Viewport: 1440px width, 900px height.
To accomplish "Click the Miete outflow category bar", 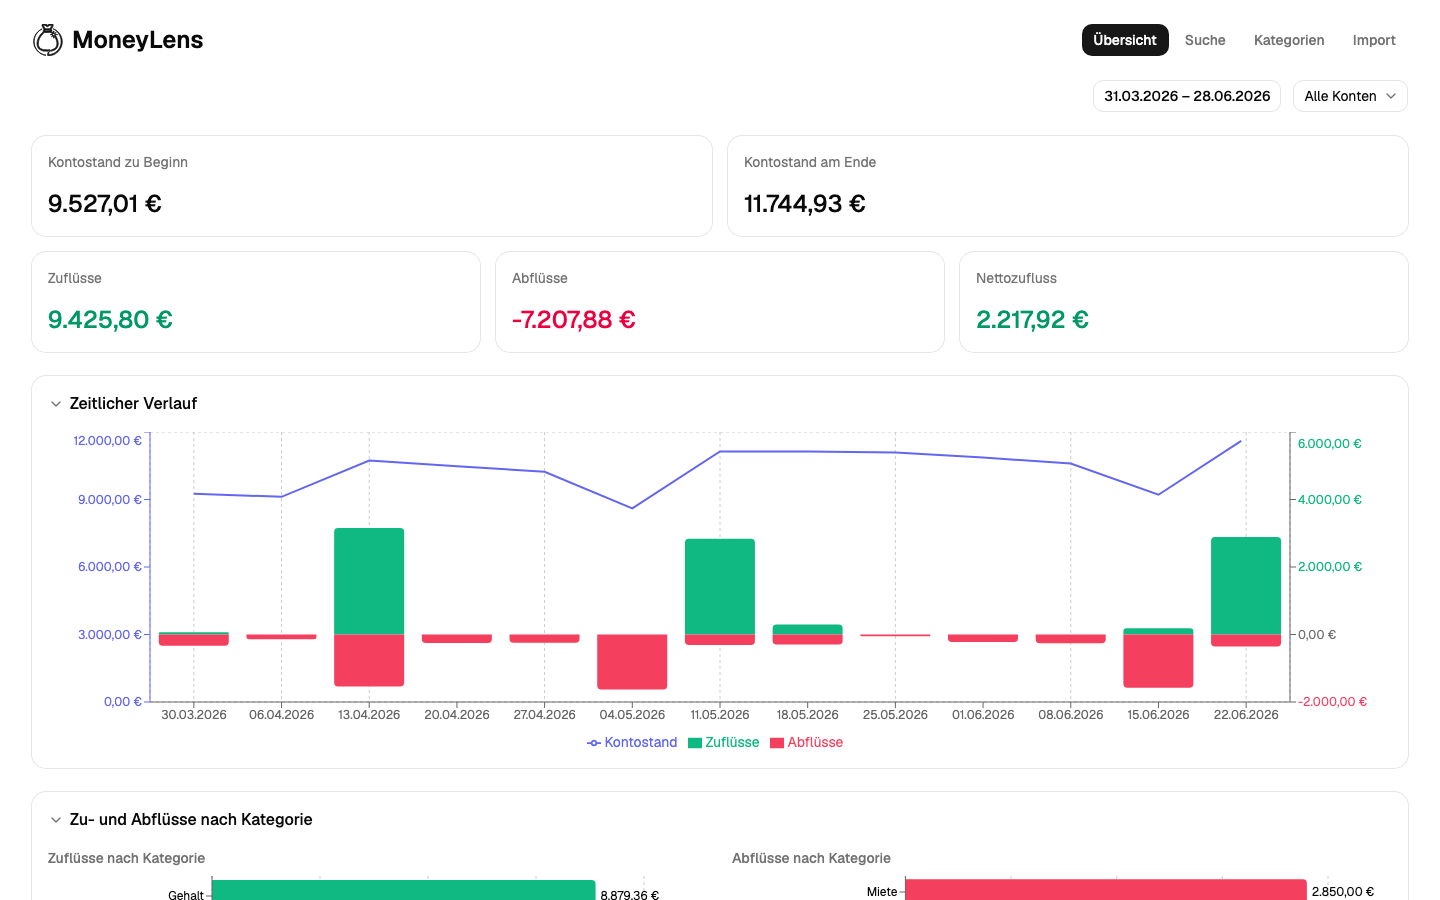I will pyautogui.click(x=1106, y=890).
